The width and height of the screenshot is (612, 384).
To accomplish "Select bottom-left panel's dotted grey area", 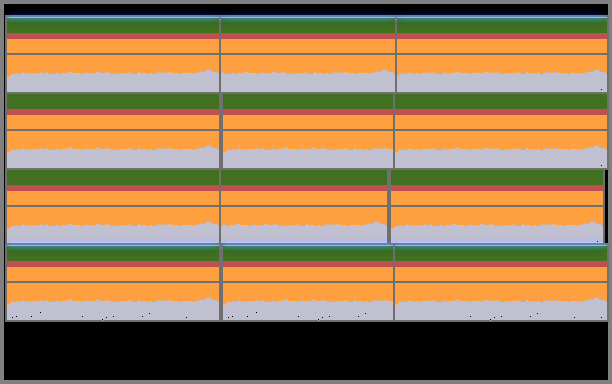I will point(113,310).
